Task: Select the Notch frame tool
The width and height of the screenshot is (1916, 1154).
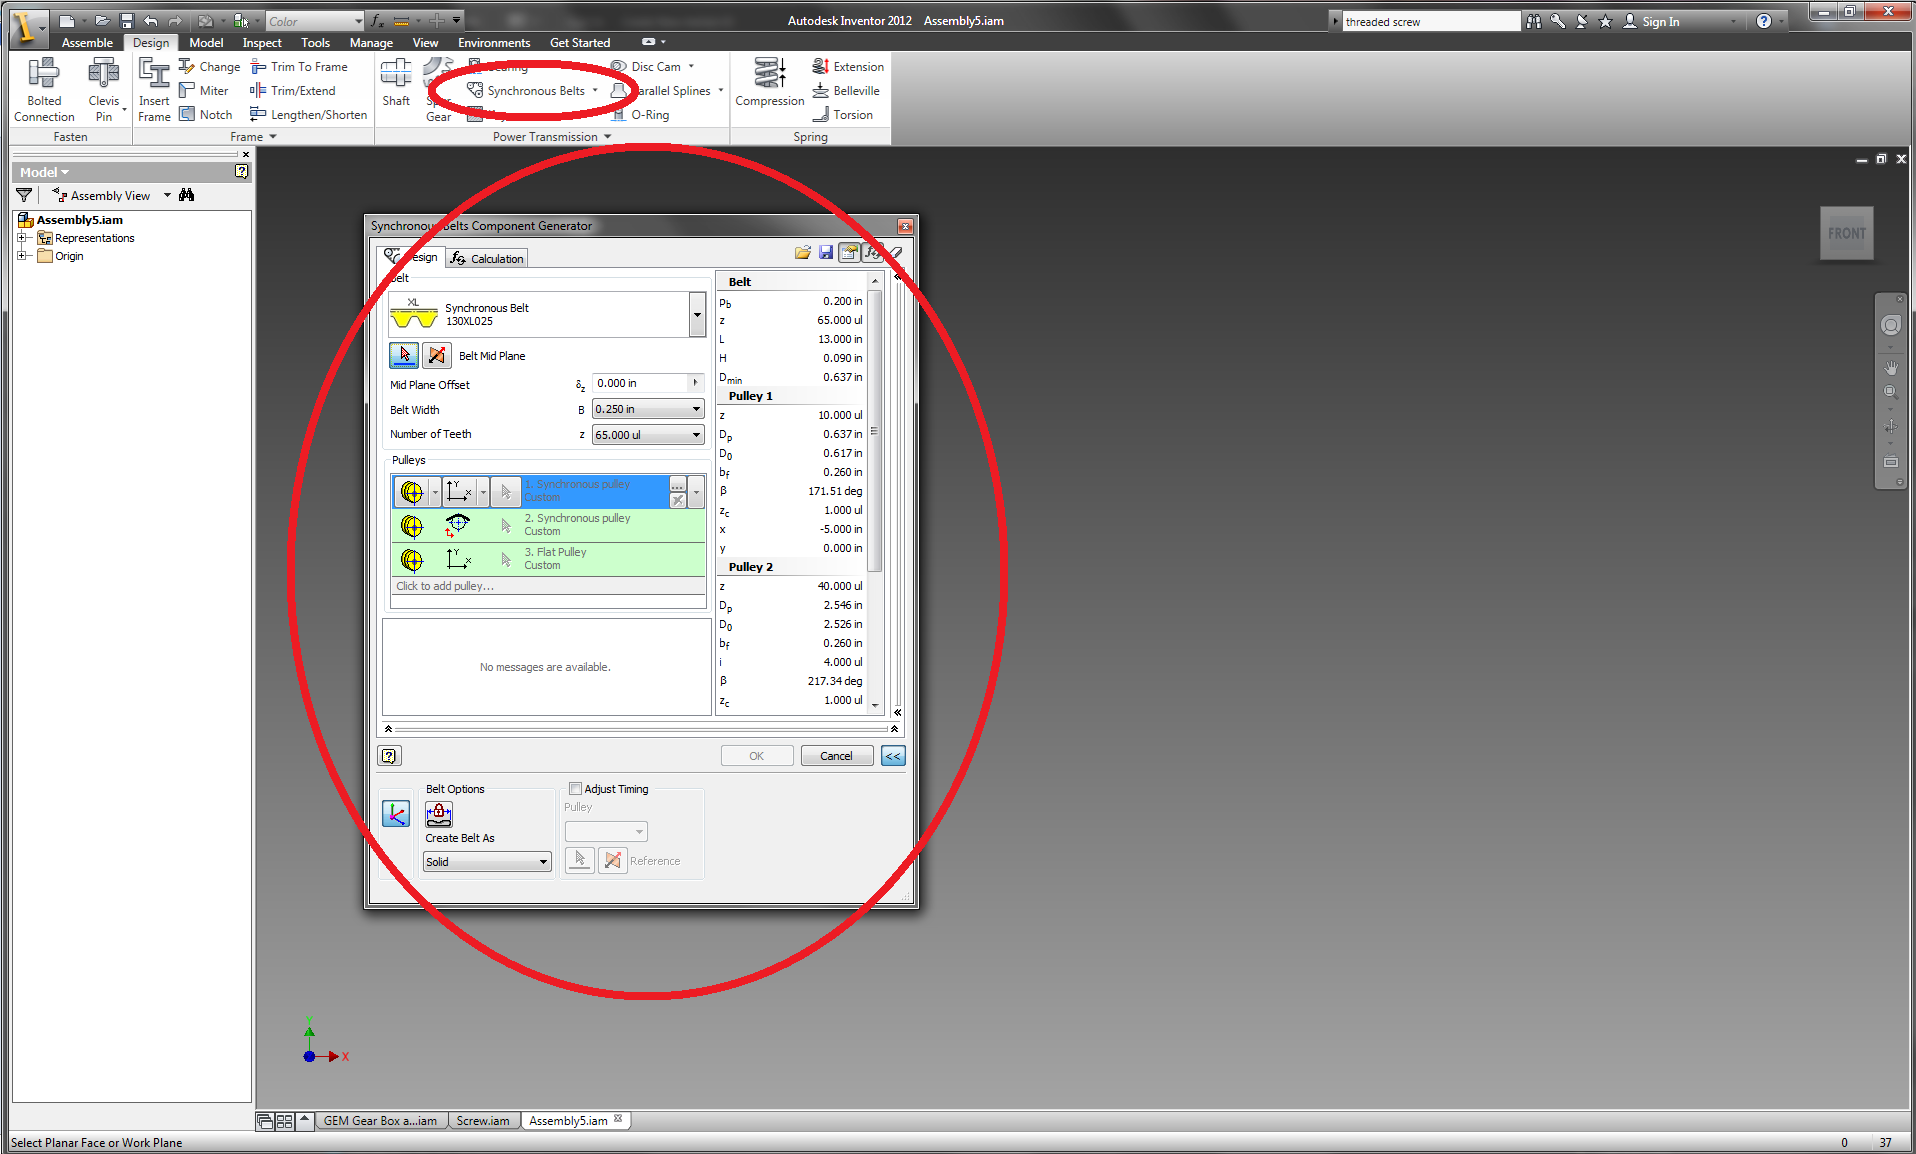Action: pyautogui.click(x=206, y=115)
